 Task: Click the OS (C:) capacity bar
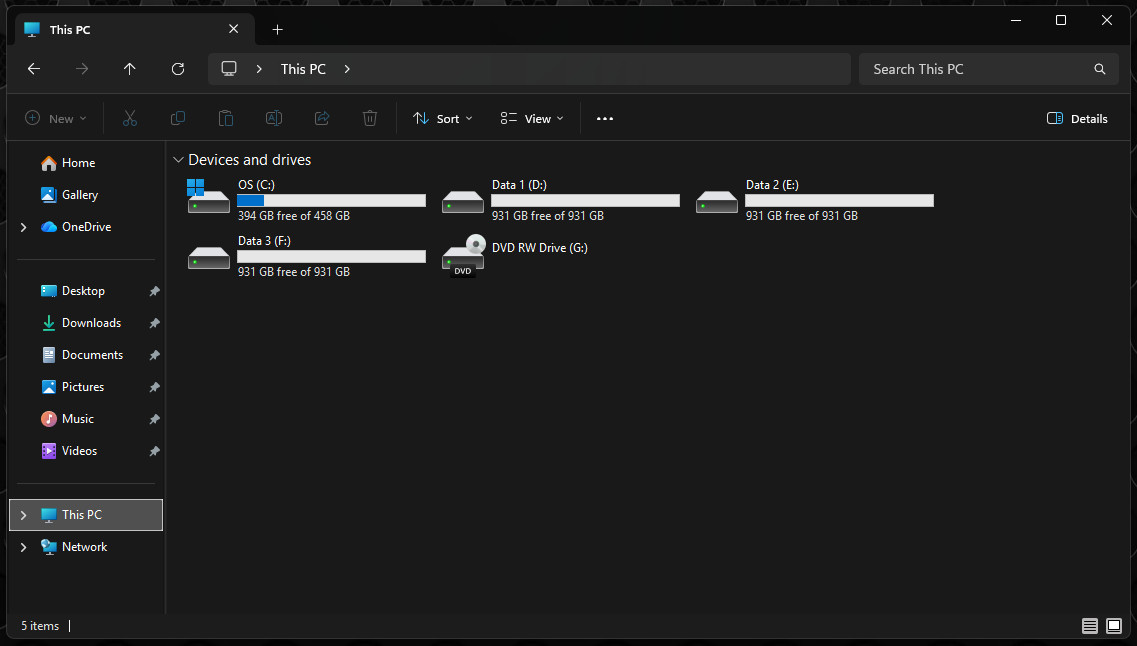(x=331, y=200)
